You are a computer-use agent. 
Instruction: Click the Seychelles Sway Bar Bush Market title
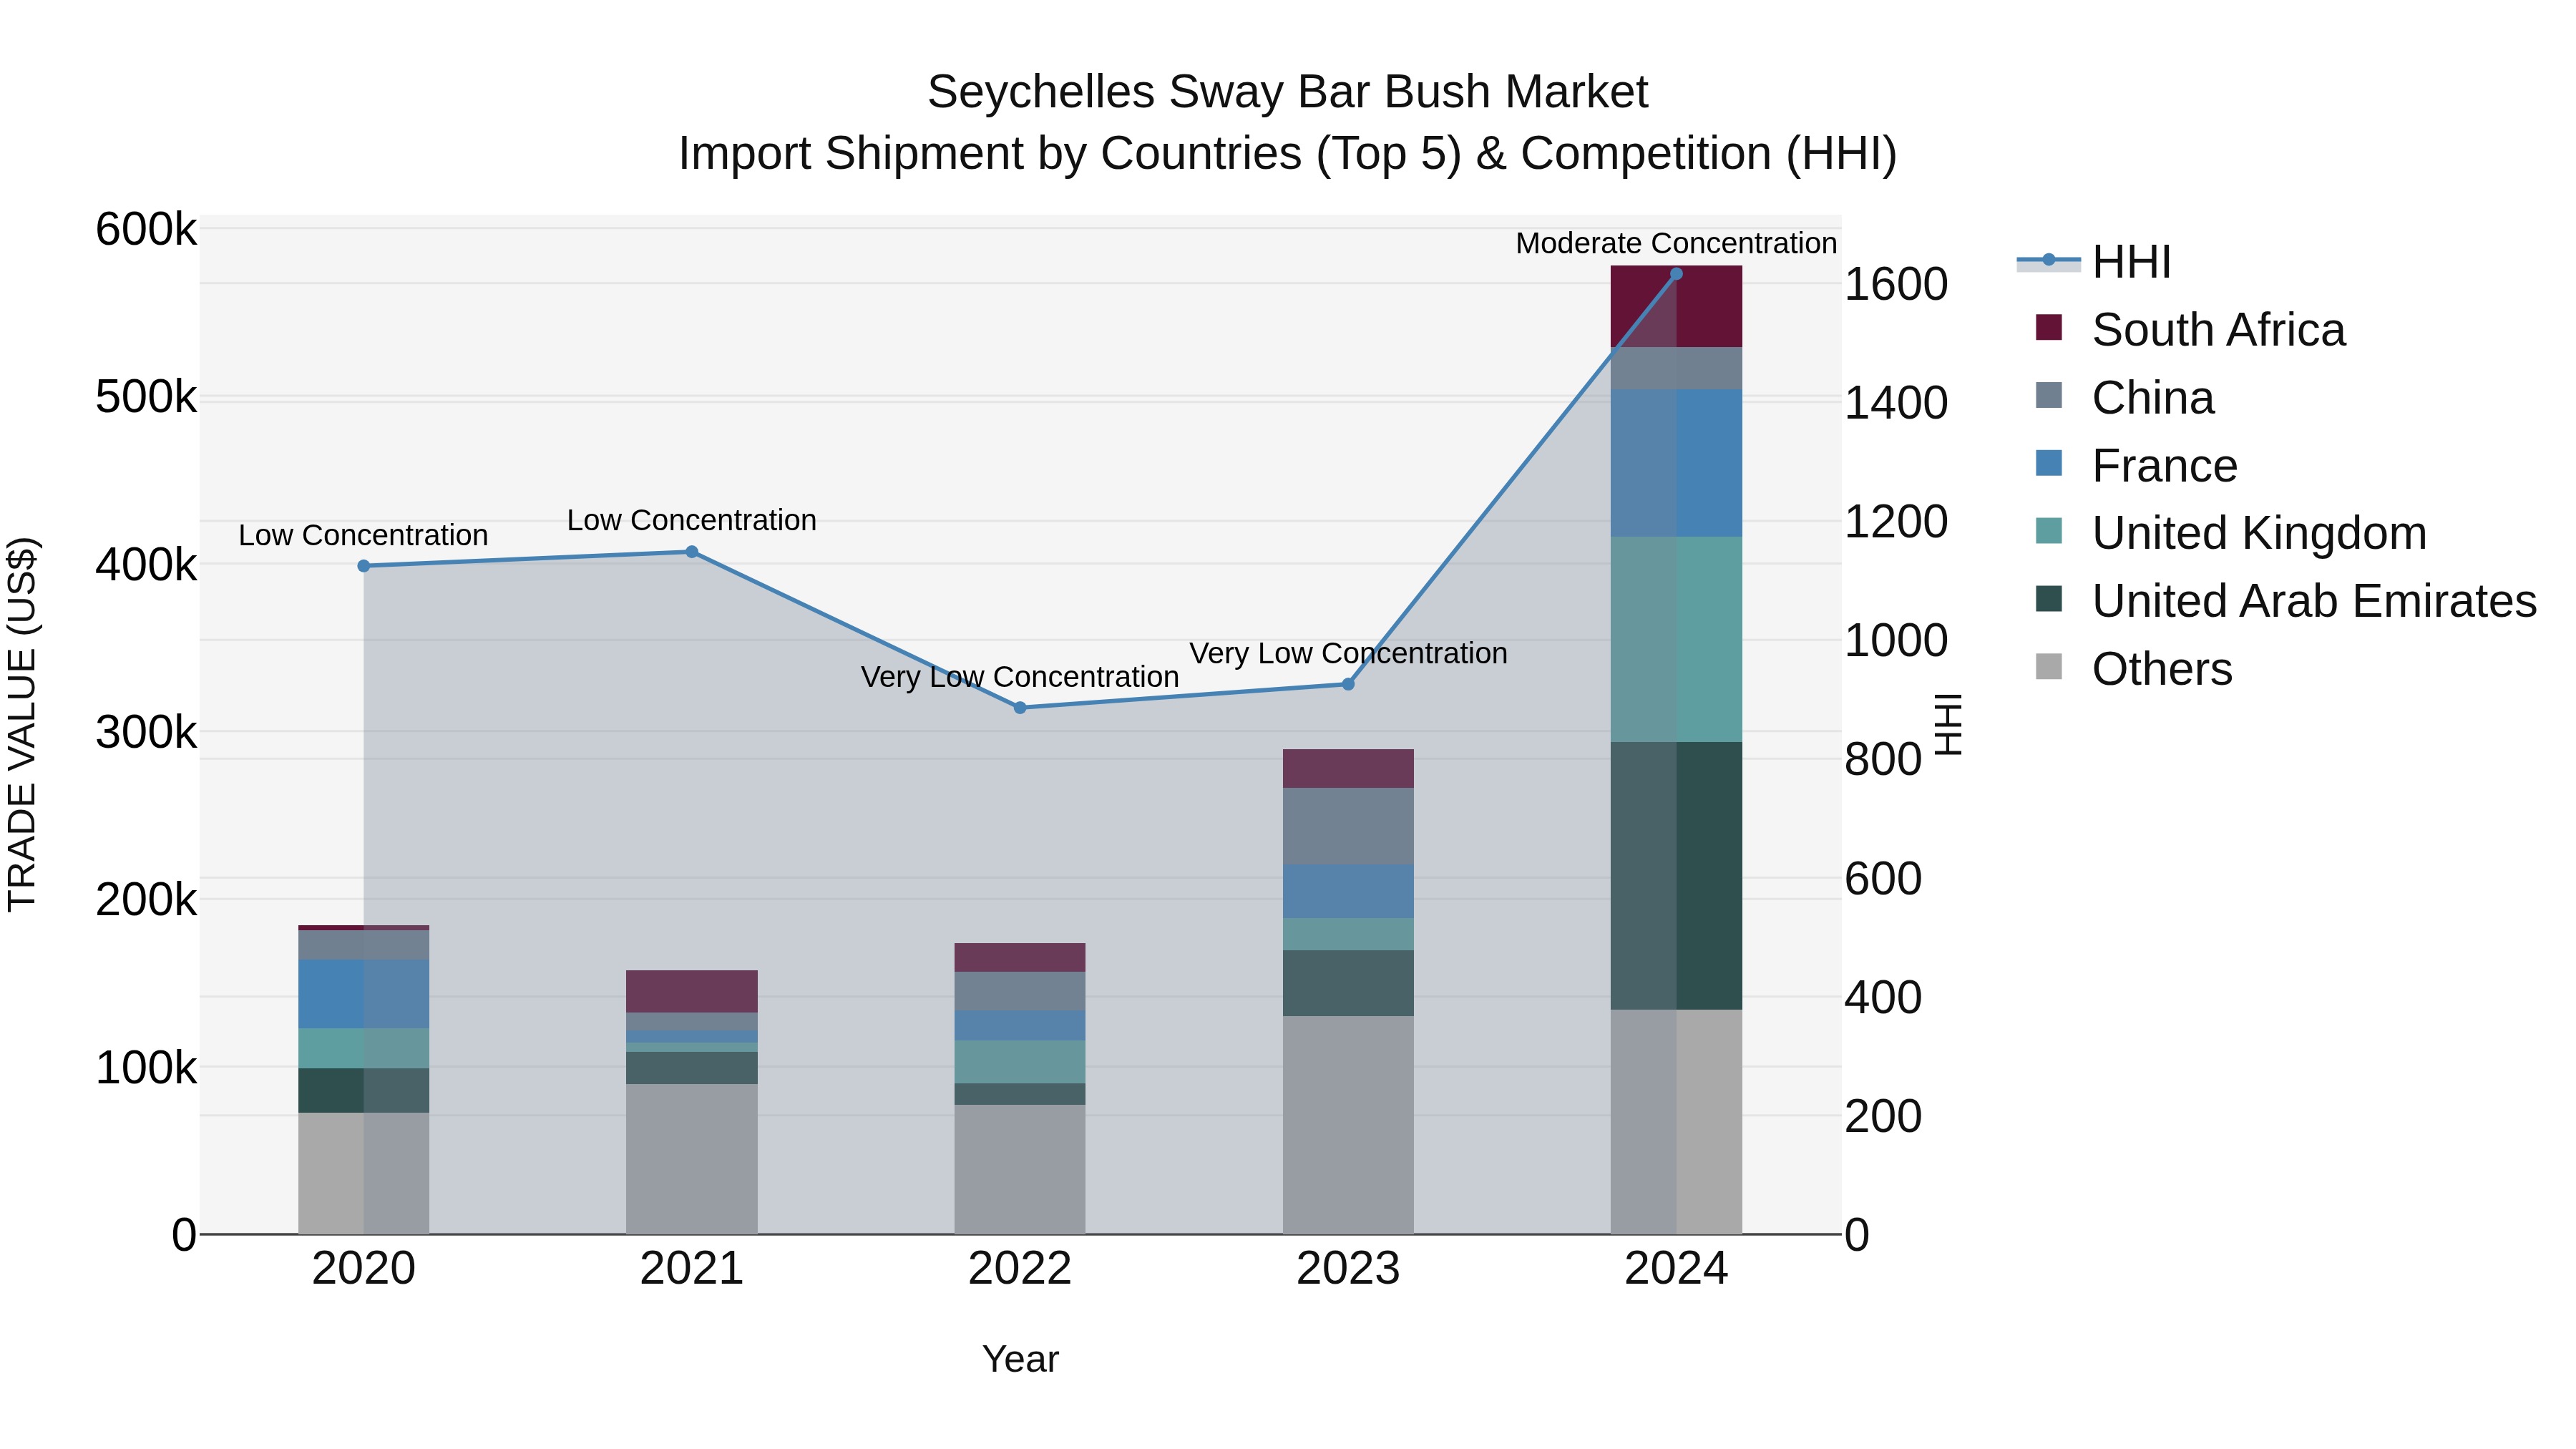tap(1287, 92)
